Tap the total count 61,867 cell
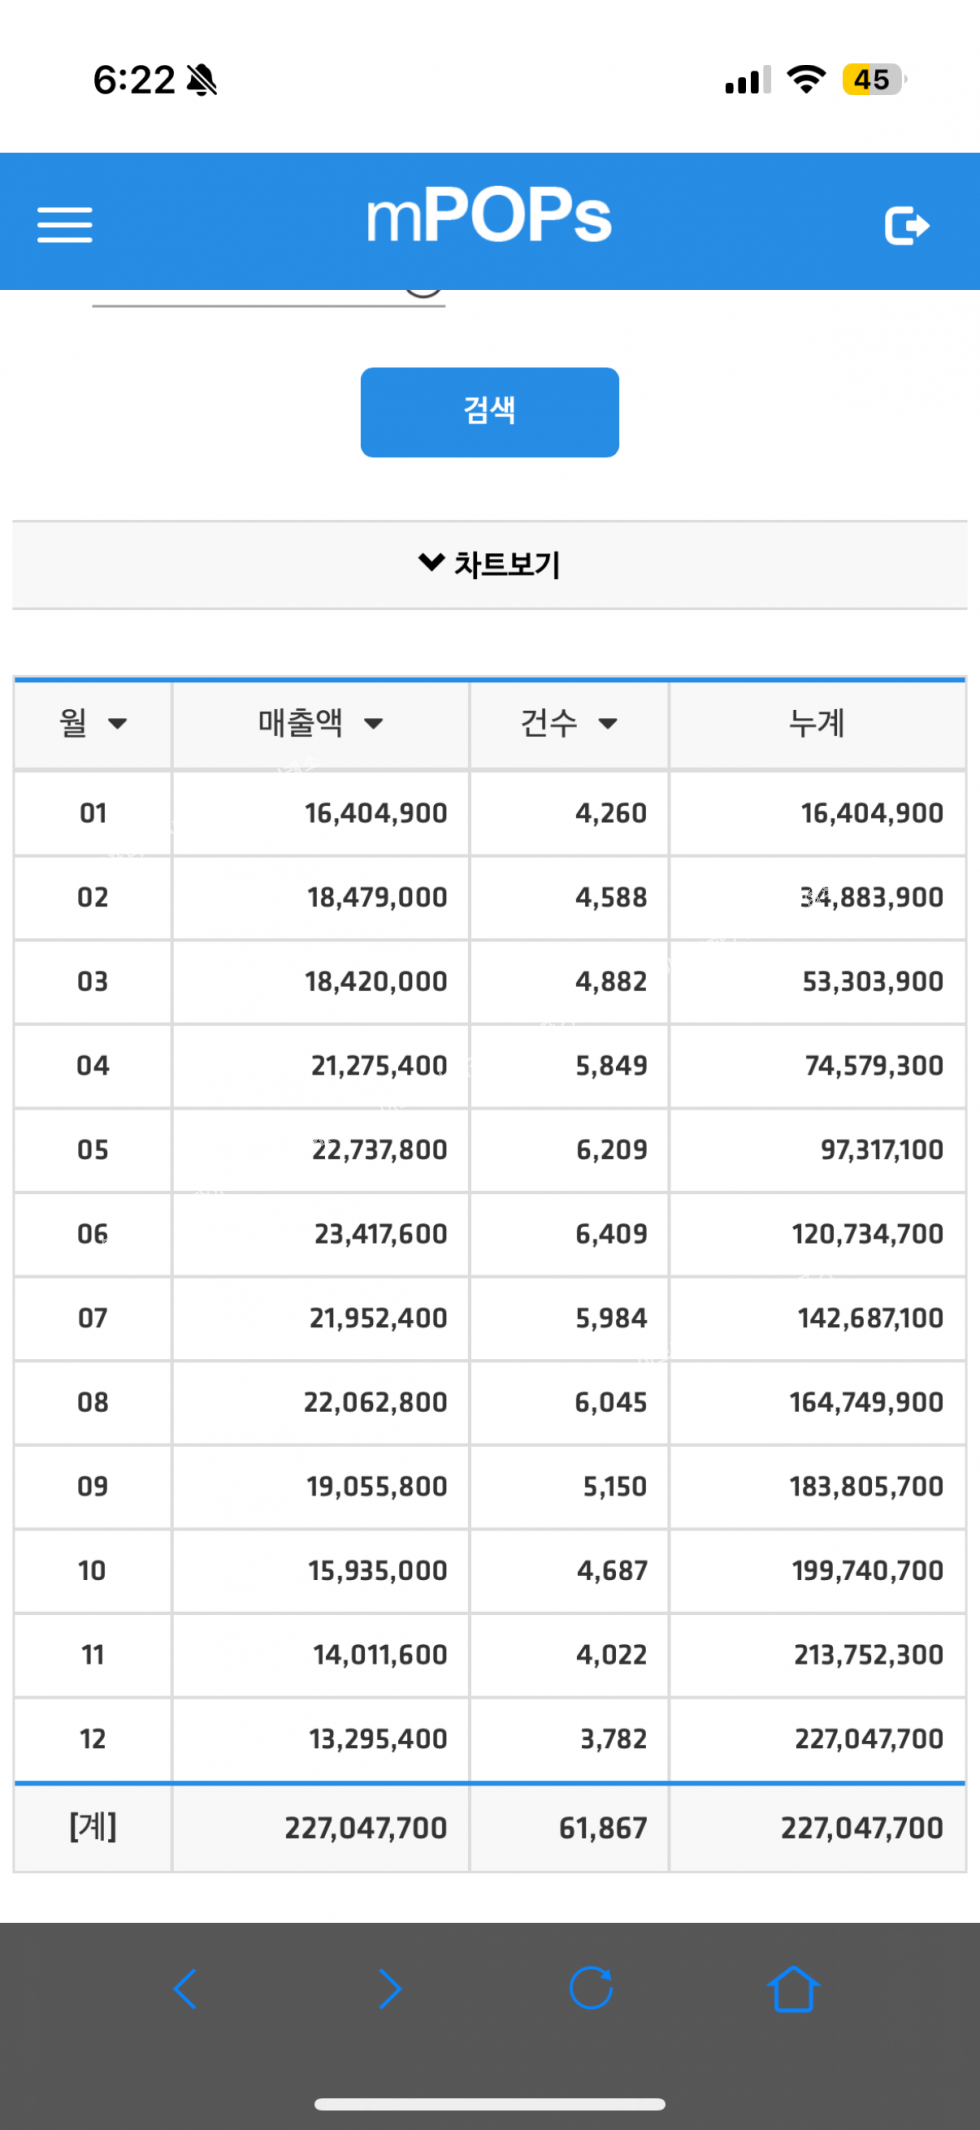This screenshot has height=2130, width=980. pyautogui.click(x=602, y=1828)
